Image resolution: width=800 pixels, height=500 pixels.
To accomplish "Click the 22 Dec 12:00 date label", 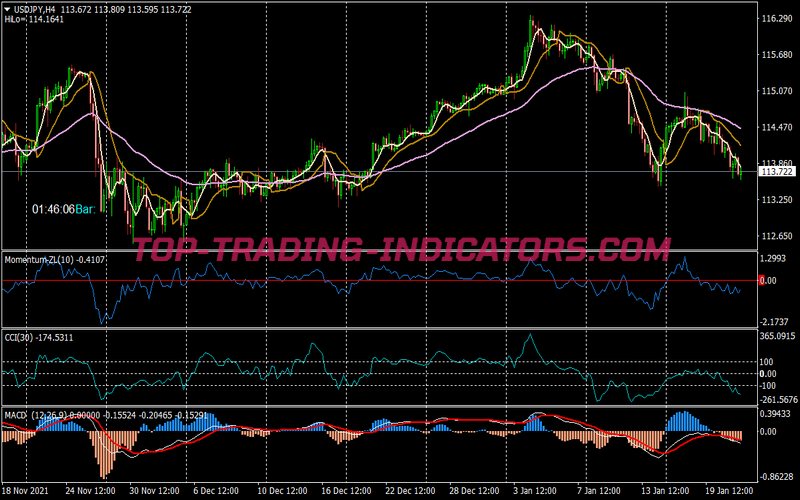I will click(411, 491).
